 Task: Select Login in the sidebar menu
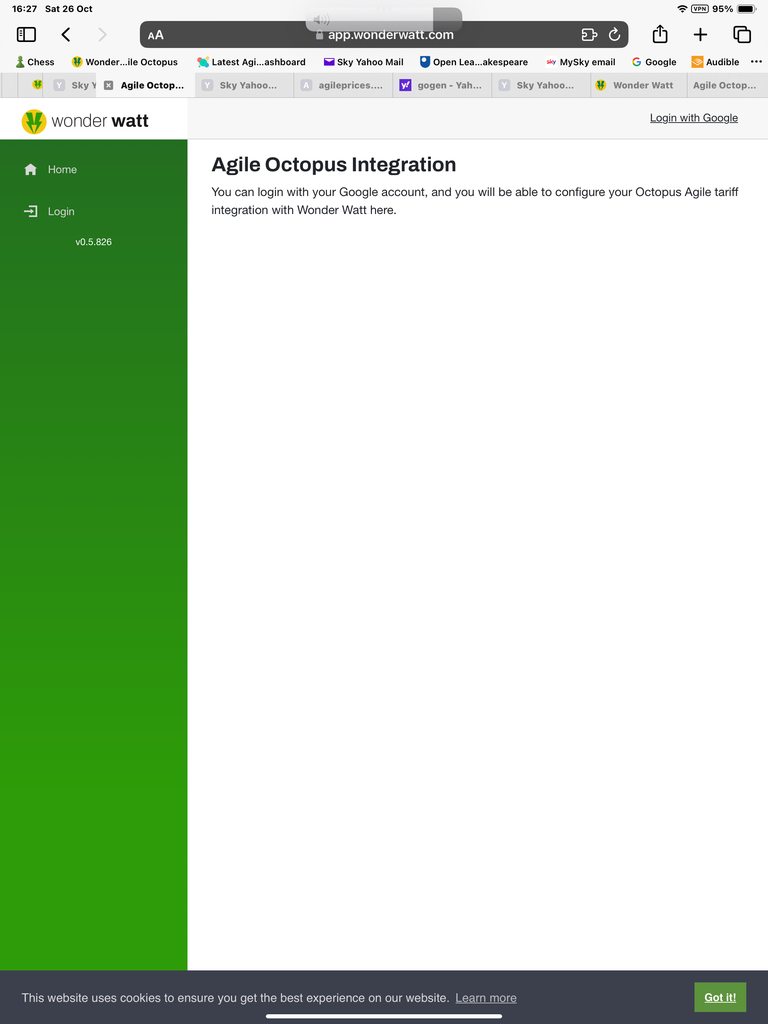tap(60, 212)
